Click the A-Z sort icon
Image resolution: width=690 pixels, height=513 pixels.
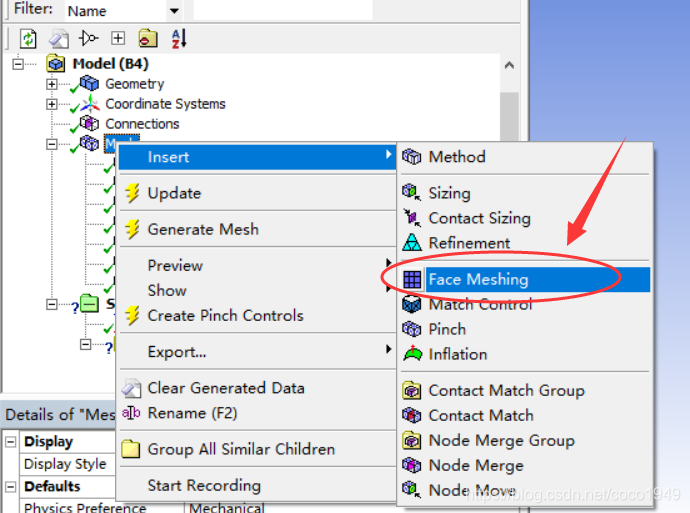[x=179, y=38]
